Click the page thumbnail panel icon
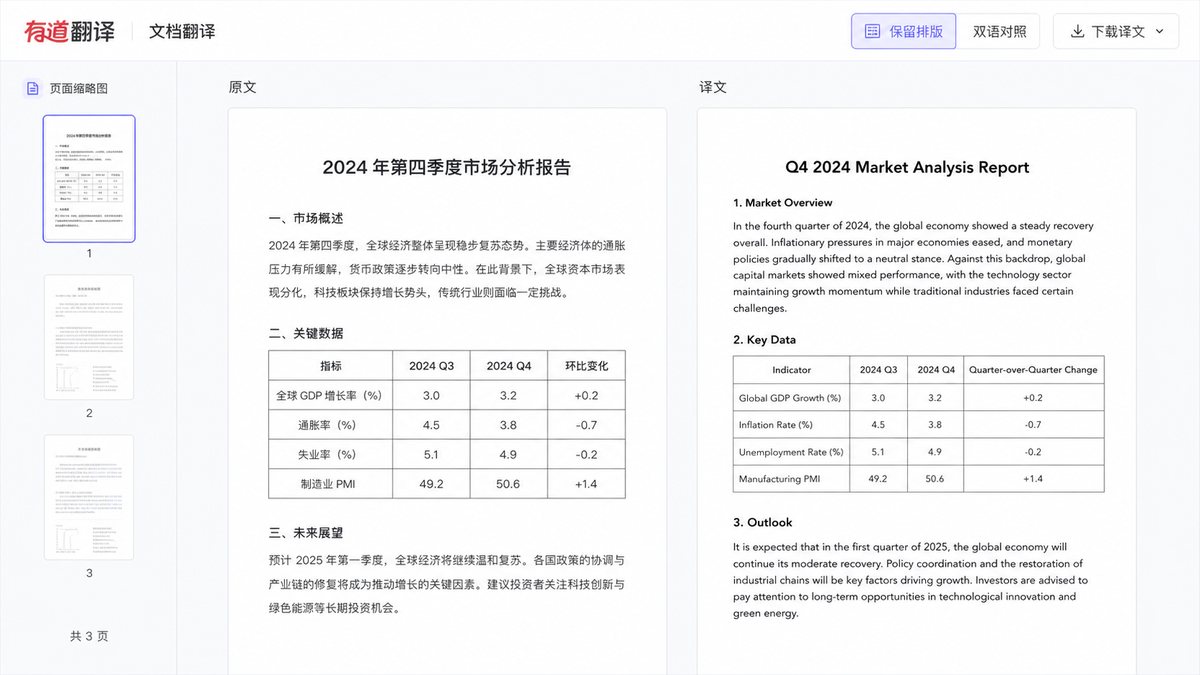 point(33,88)
